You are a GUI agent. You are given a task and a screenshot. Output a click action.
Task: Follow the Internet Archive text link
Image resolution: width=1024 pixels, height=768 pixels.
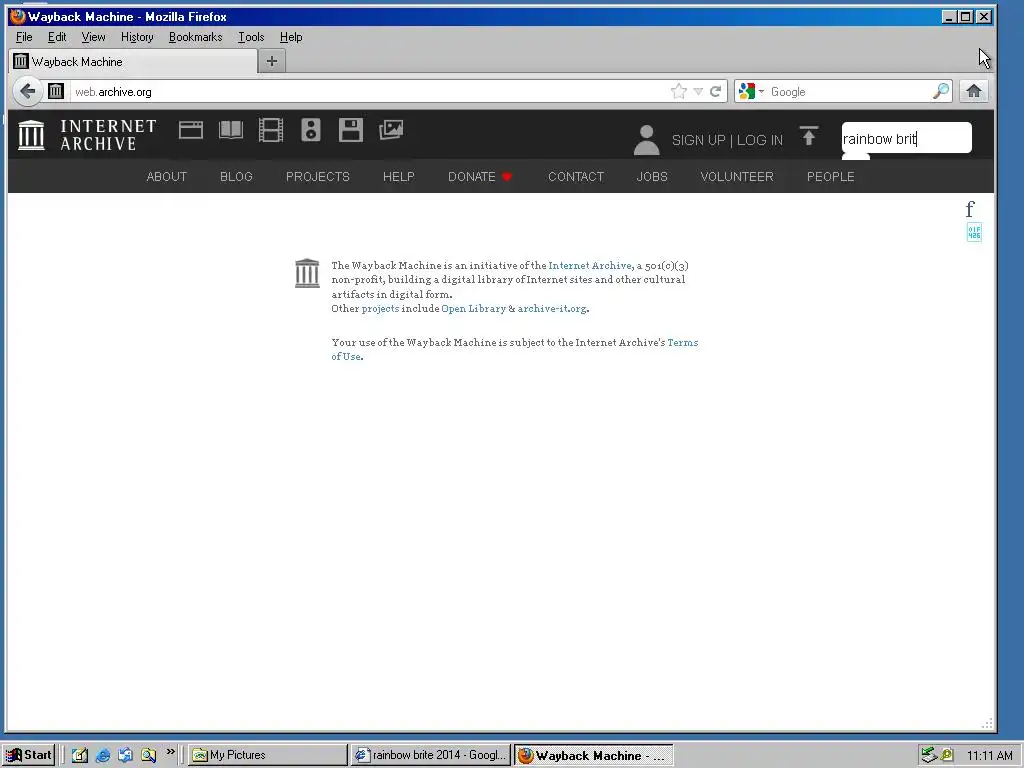(590, 266)
